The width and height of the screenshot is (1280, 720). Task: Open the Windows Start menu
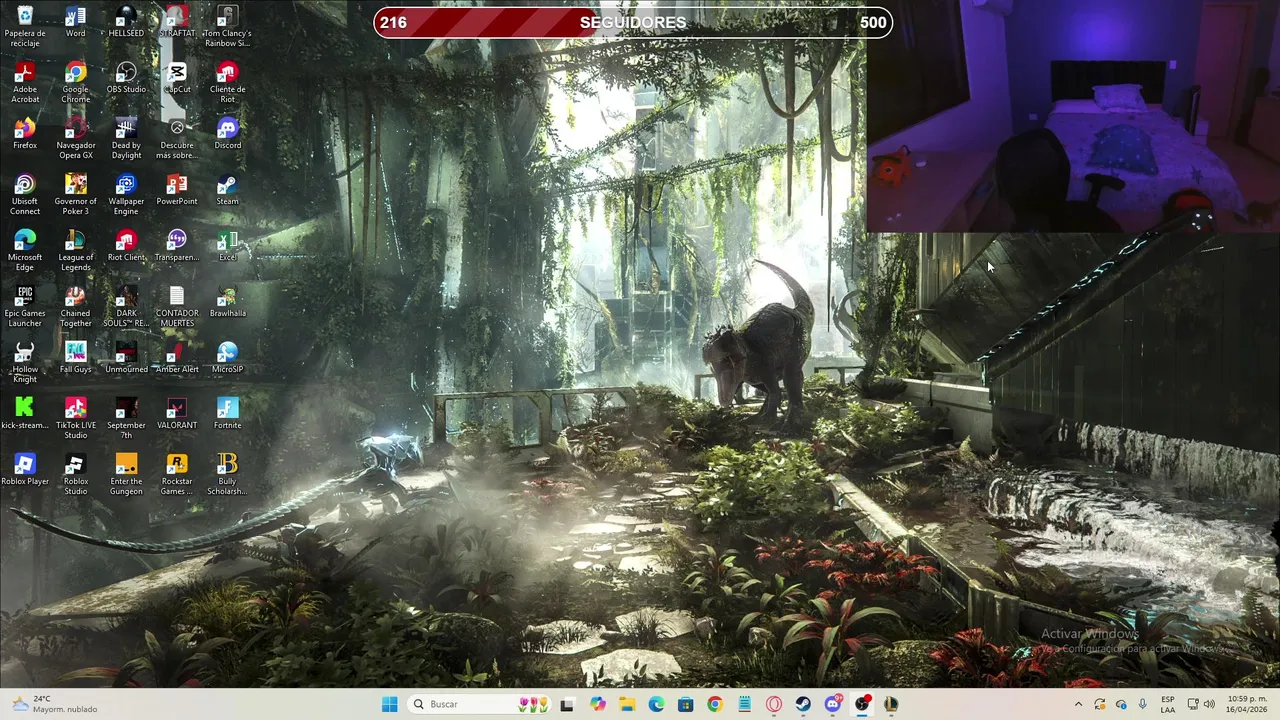pos(389,704)
